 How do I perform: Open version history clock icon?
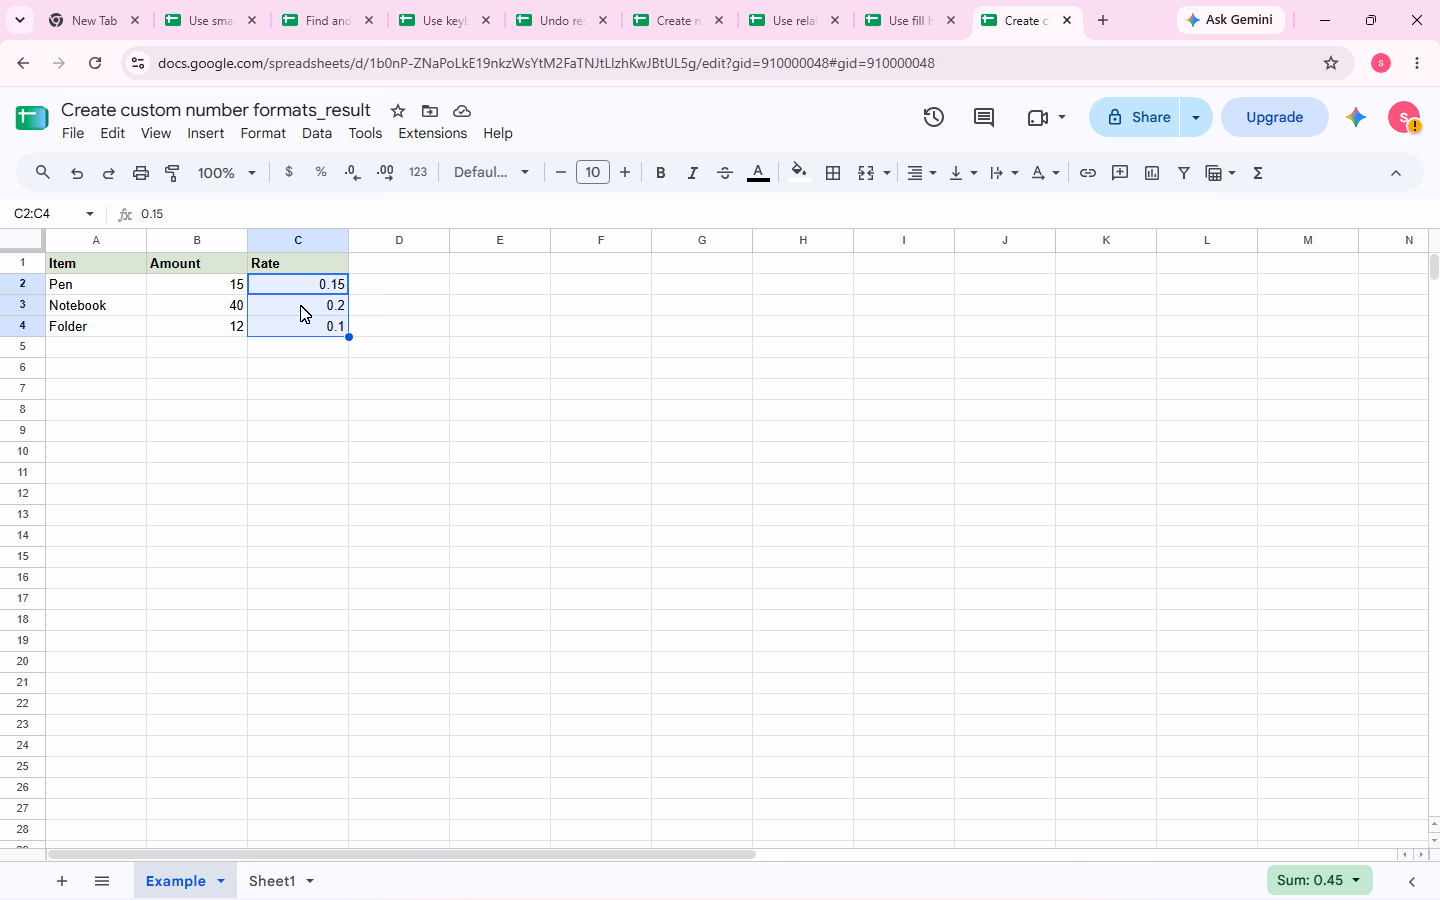(x=933, y=117)
